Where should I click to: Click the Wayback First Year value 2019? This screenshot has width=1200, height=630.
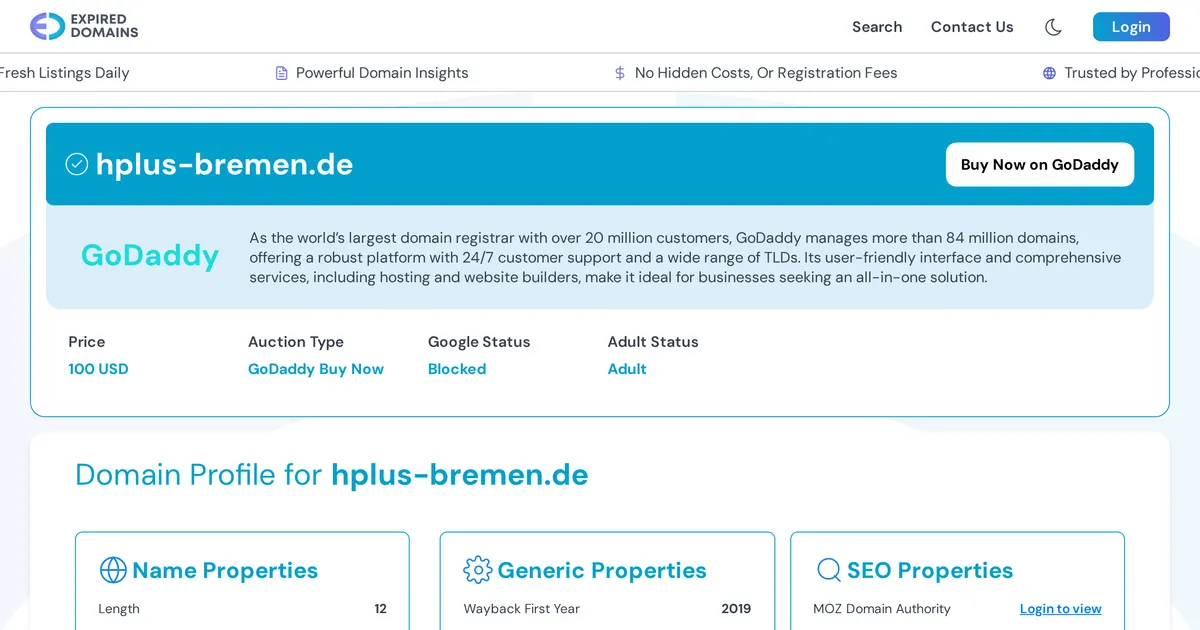[736, 609]
